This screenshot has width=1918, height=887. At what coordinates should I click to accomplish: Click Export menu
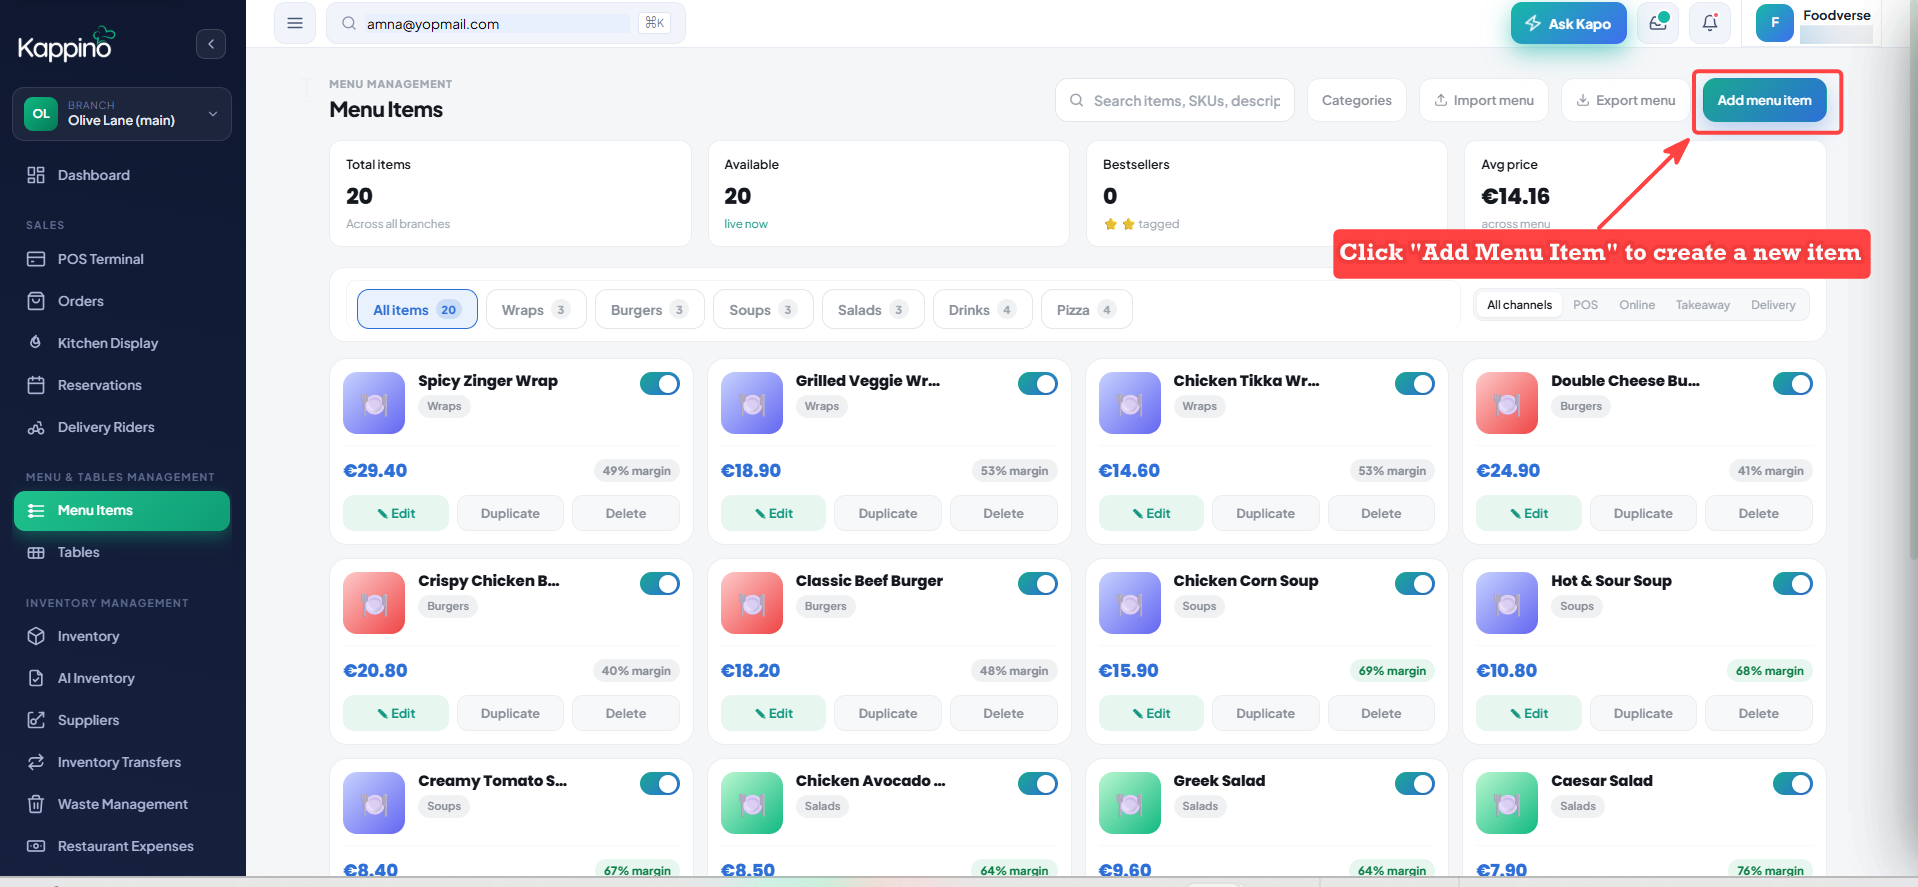tap(1626, 100)
